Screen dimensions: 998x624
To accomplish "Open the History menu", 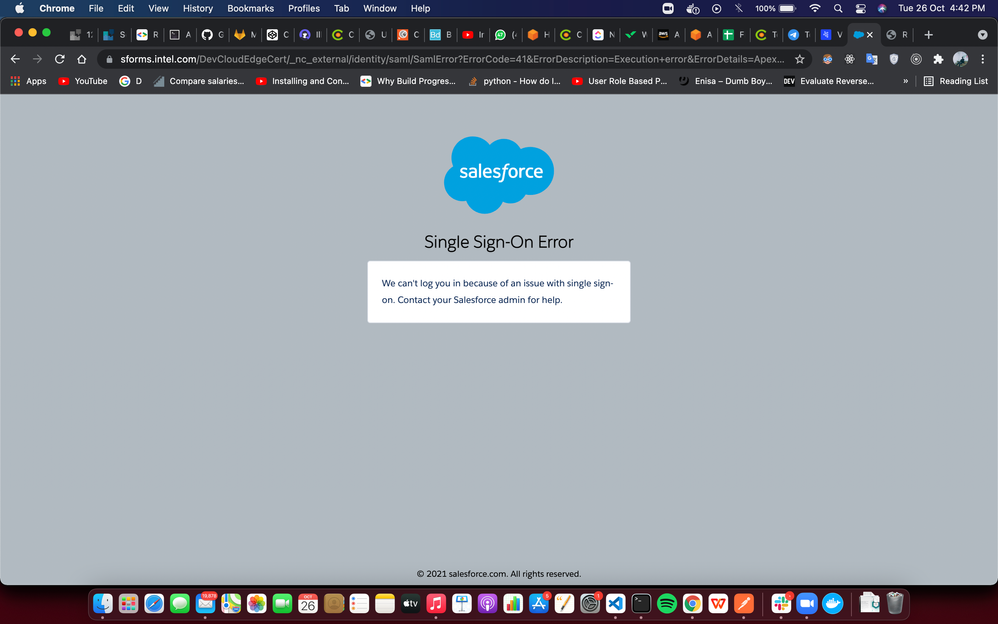I will tap(197, 8).
